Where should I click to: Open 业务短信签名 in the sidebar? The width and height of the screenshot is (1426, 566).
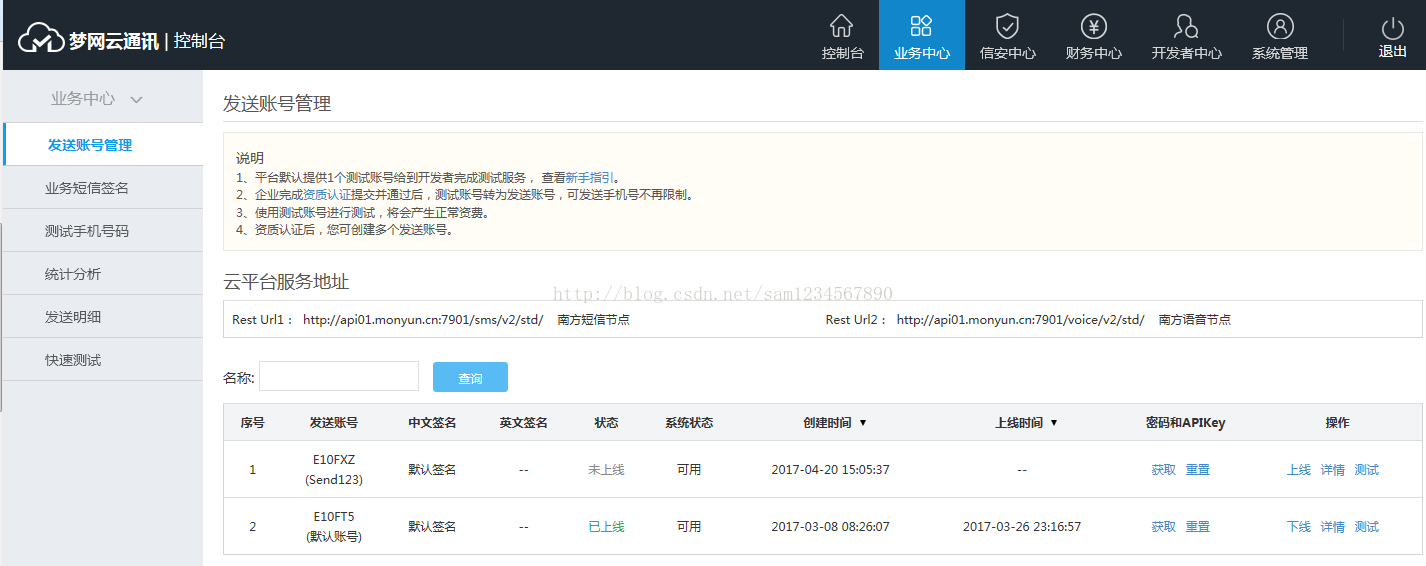[x=103, y=188]
